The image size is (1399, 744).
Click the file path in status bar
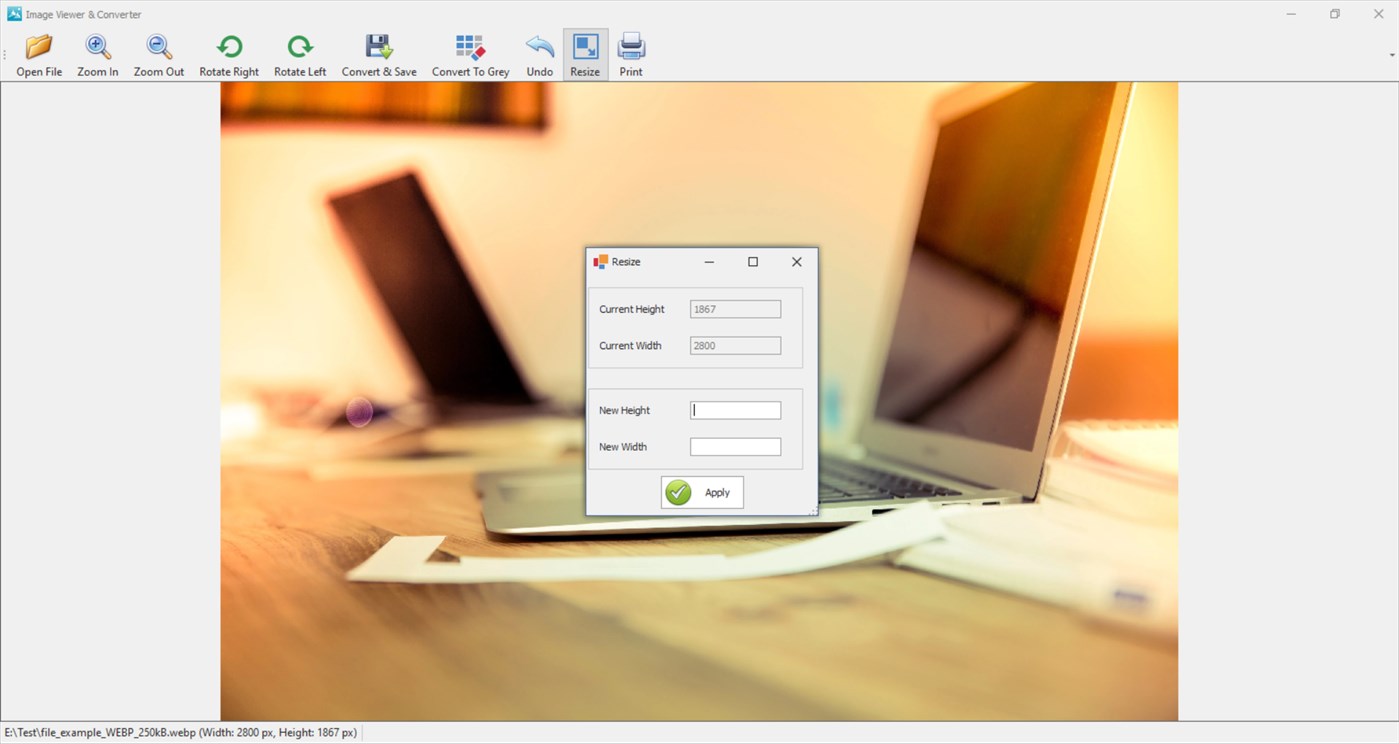[x=180, y=732]
